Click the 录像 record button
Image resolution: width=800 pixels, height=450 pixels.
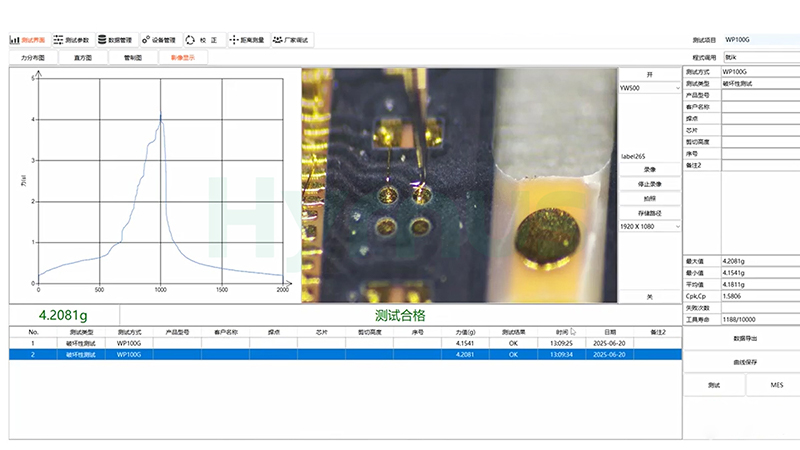click(x=649, y=169)
